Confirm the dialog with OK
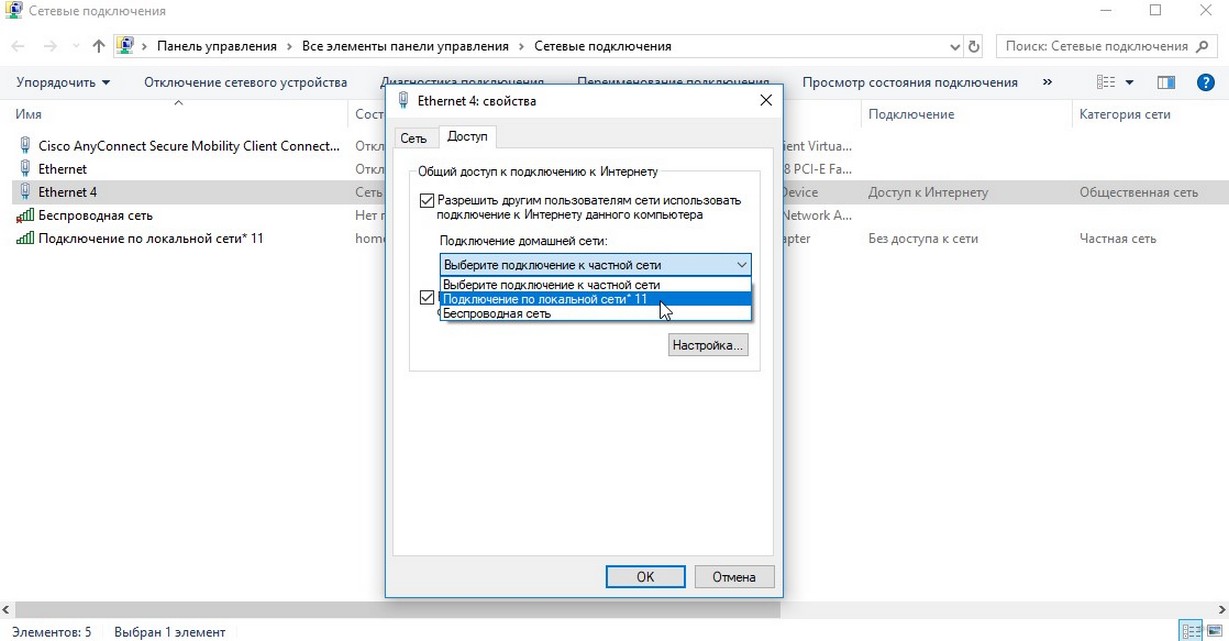The height and width of the screenshot is (641, 1229). click(645, 576)
